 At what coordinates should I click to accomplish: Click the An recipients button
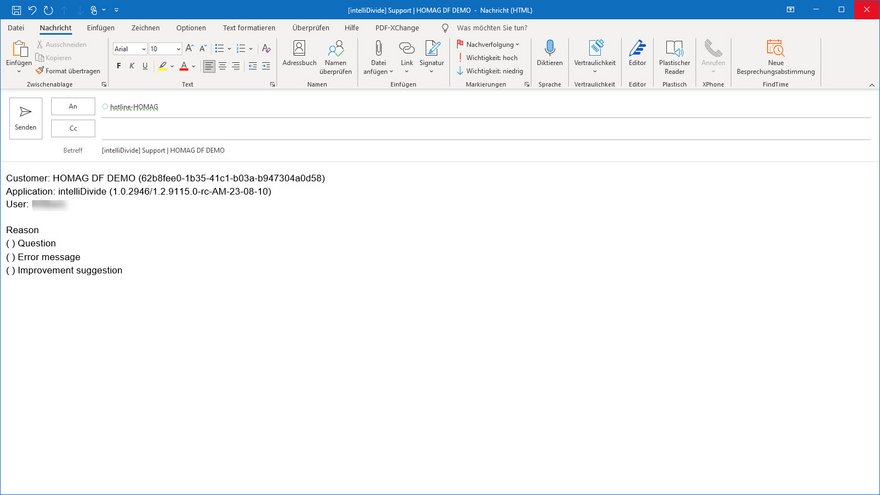click(73, 106)
